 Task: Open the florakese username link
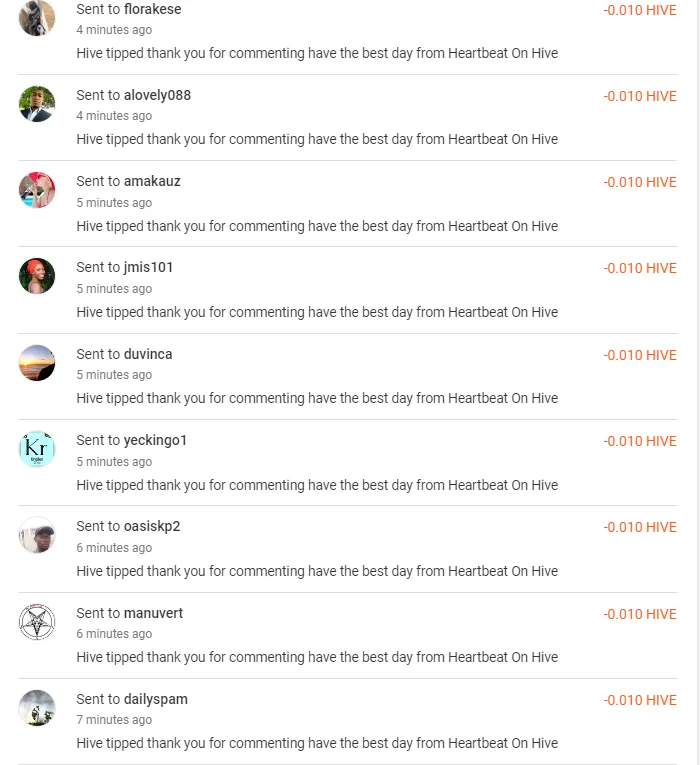pos(152,9)
